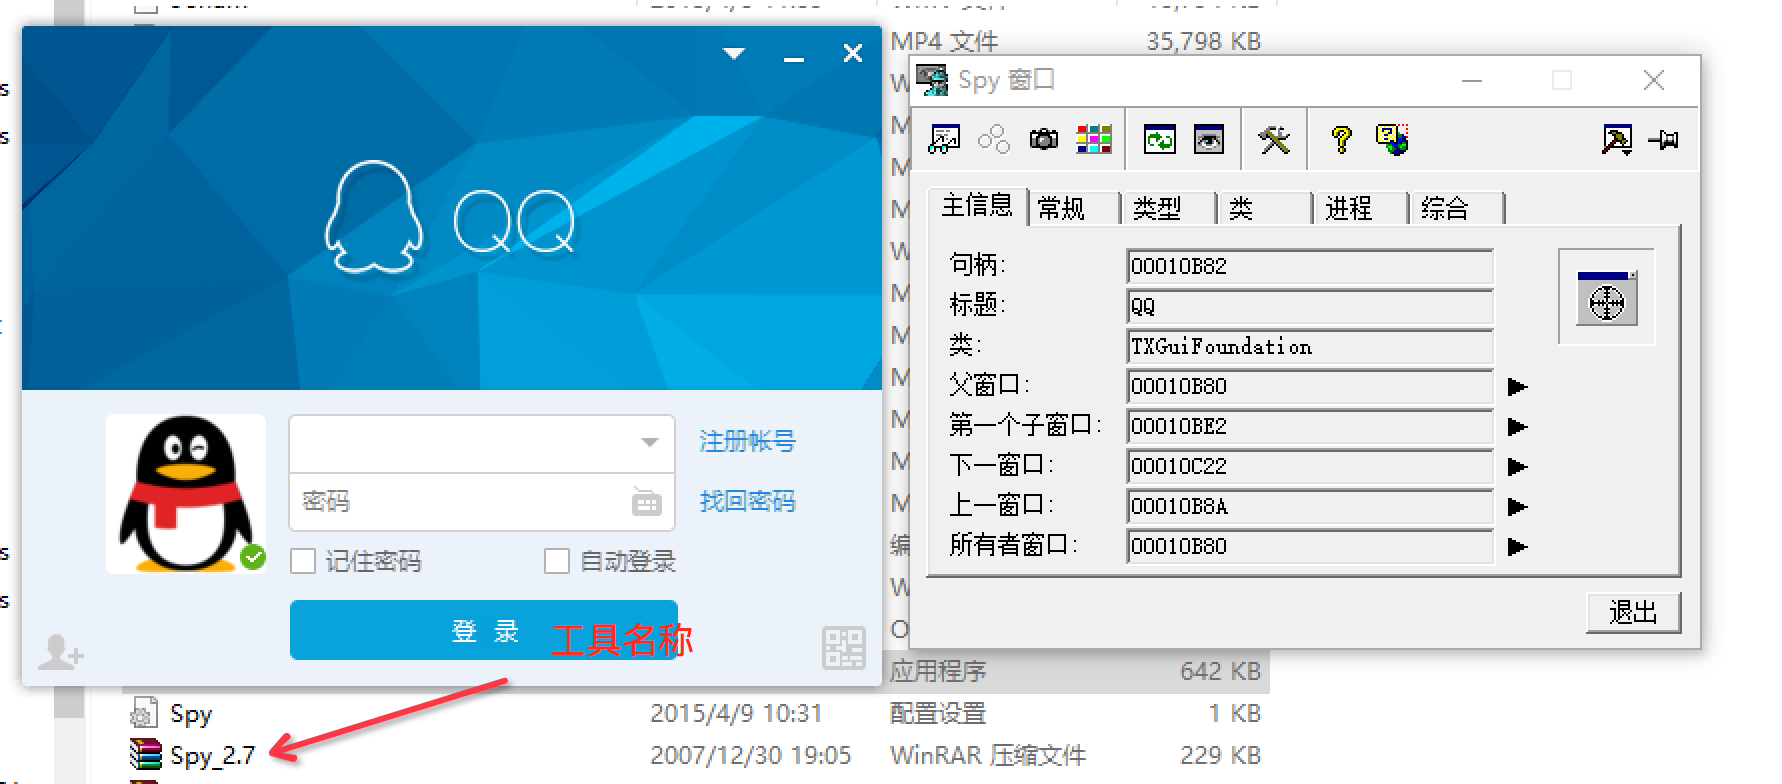1782x784 pixels.
Task: Click the add account icon in QQ window
Action: [60, 652]
